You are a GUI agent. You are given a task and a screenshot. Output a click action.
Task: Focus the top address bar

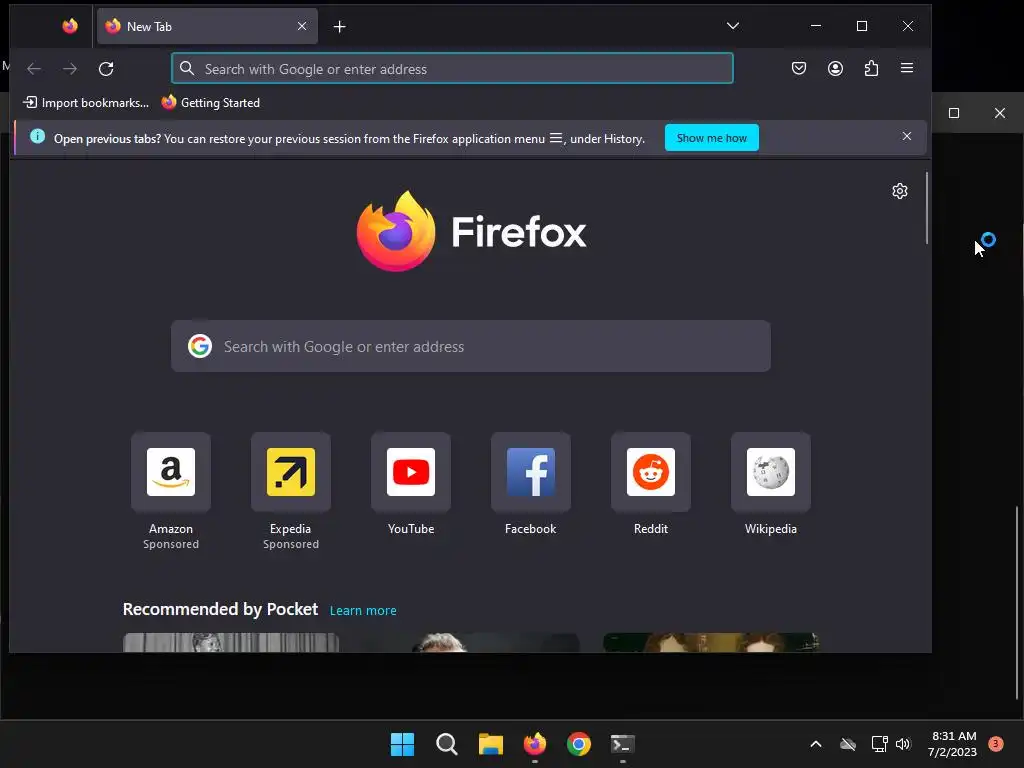point(452,69)
